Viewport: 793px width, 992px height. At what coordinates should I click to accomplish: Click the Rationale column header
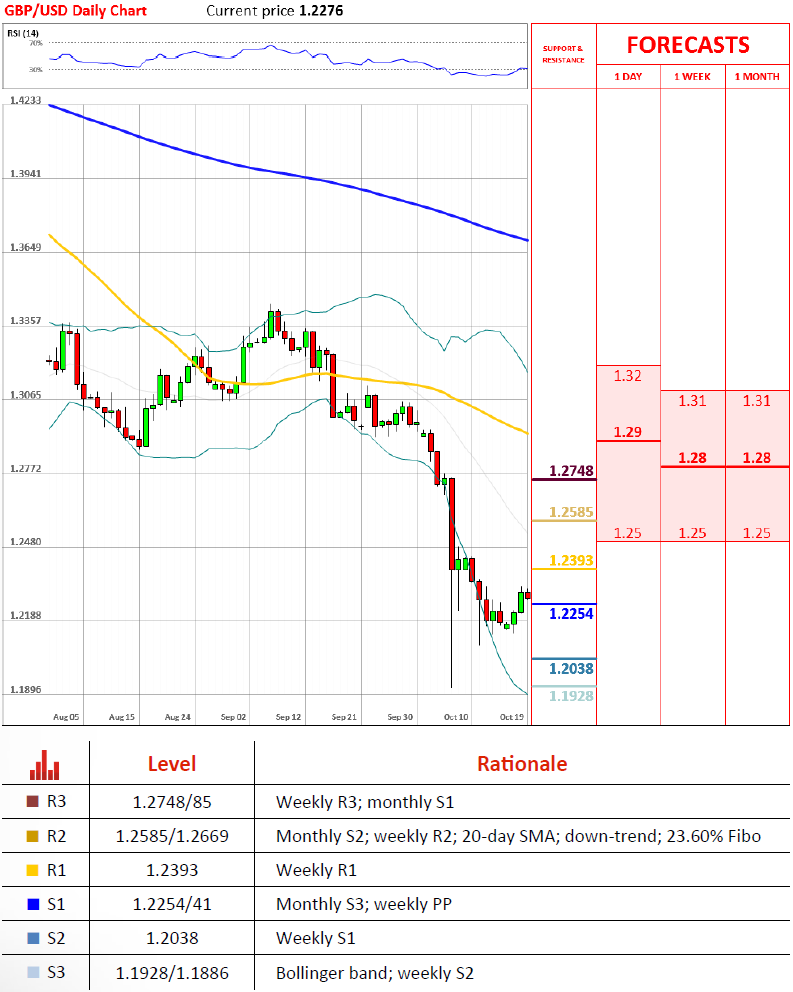[x=522, y=764]
